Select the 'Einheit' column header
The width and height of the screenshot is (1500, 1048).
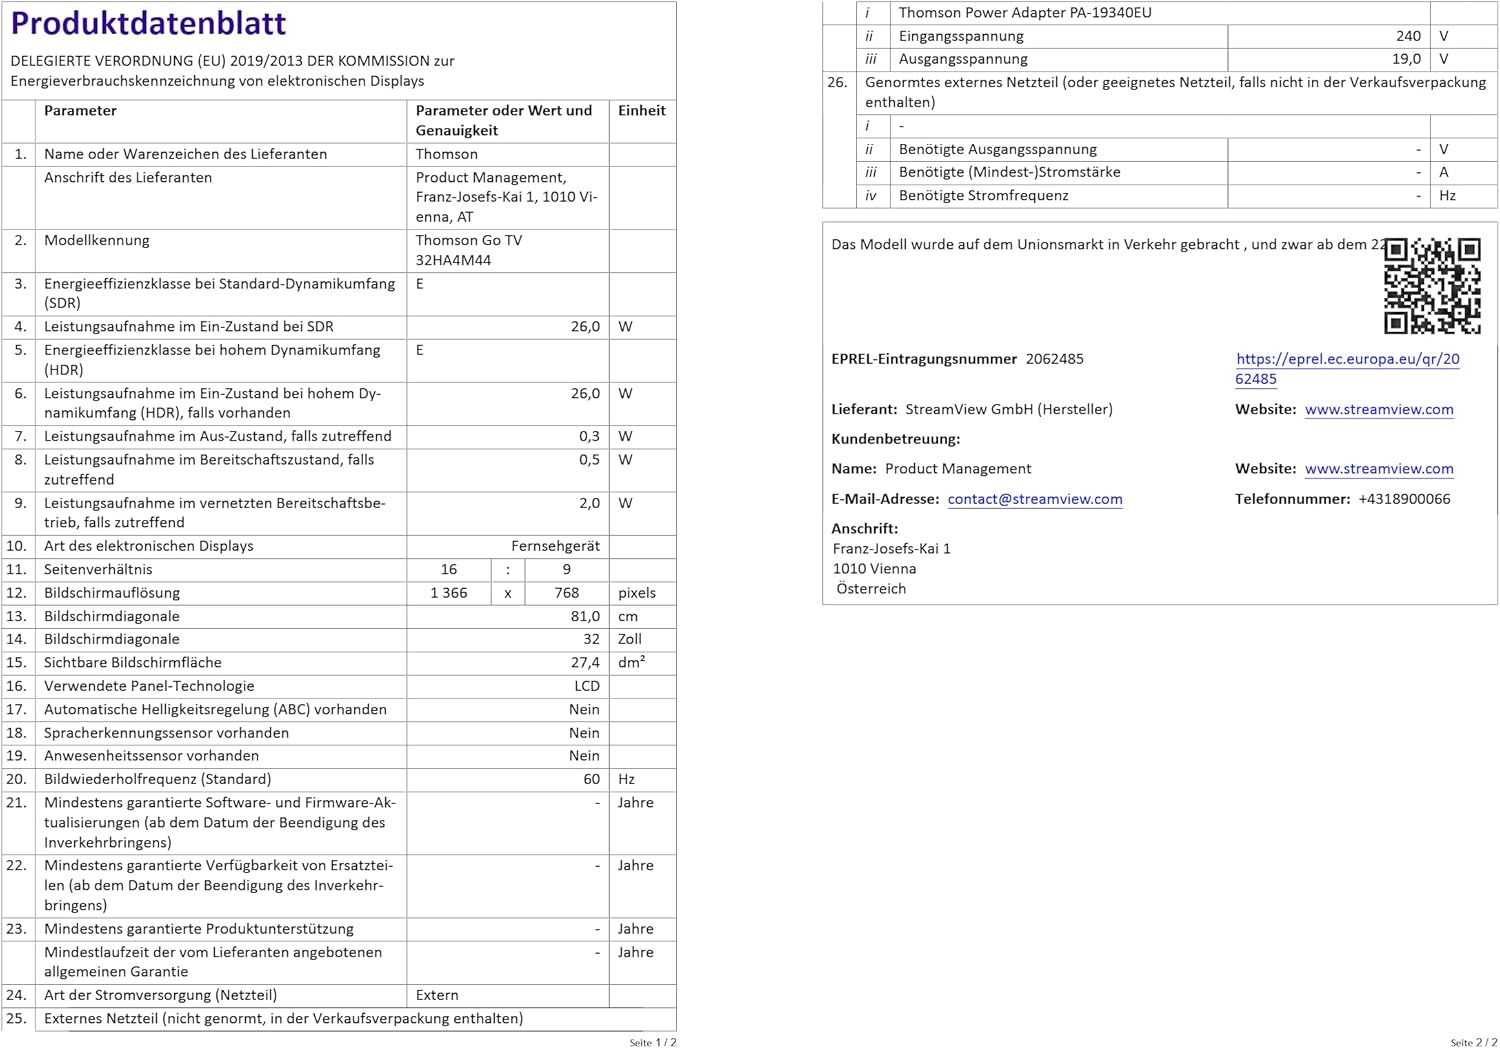click(642, 111)
